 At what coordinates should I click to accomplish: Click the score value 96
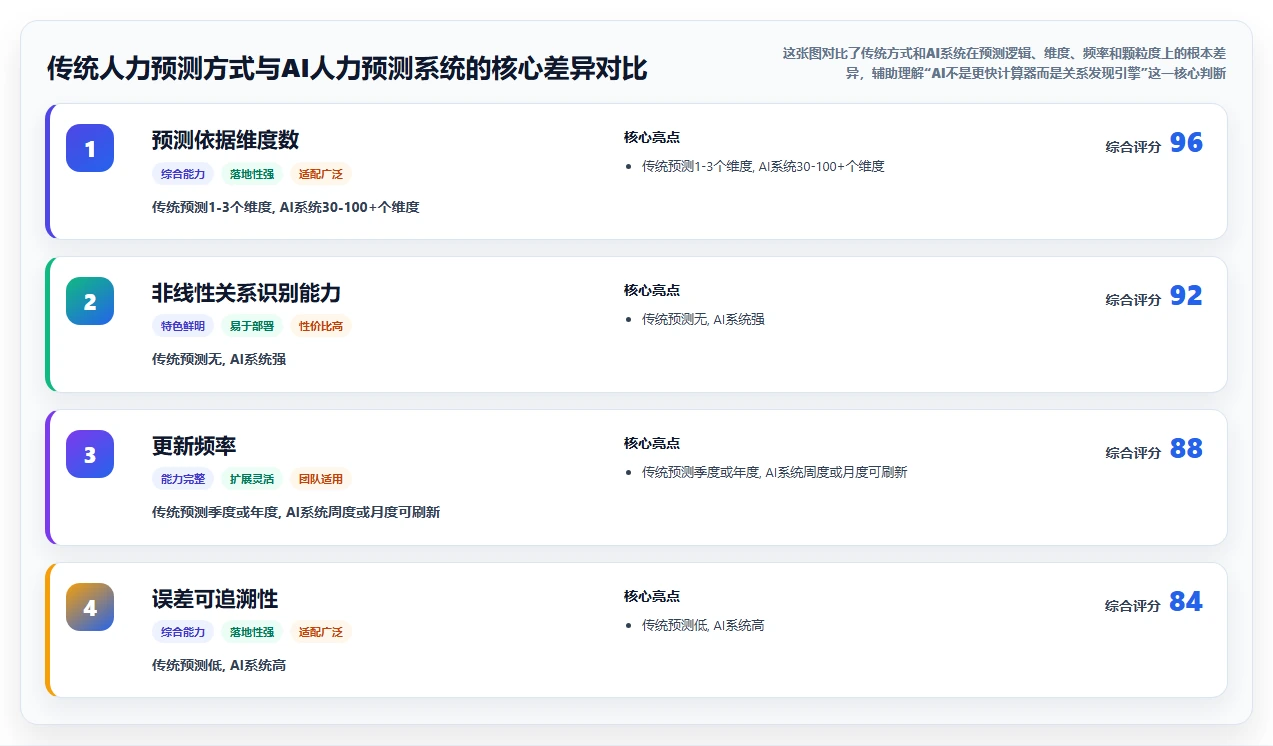[1186, 143]
